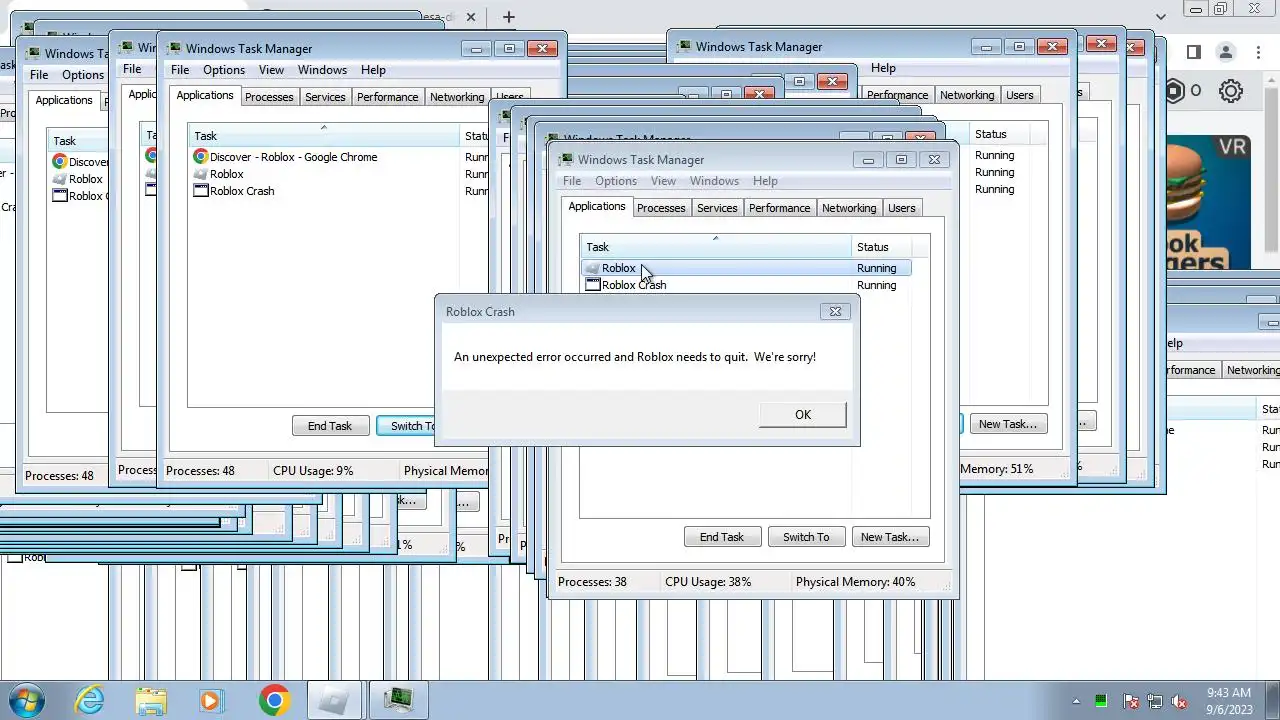1280x720 pixels.
Task: Open Windows Media Player from the taskbar
Action: (x=210, y=700)
